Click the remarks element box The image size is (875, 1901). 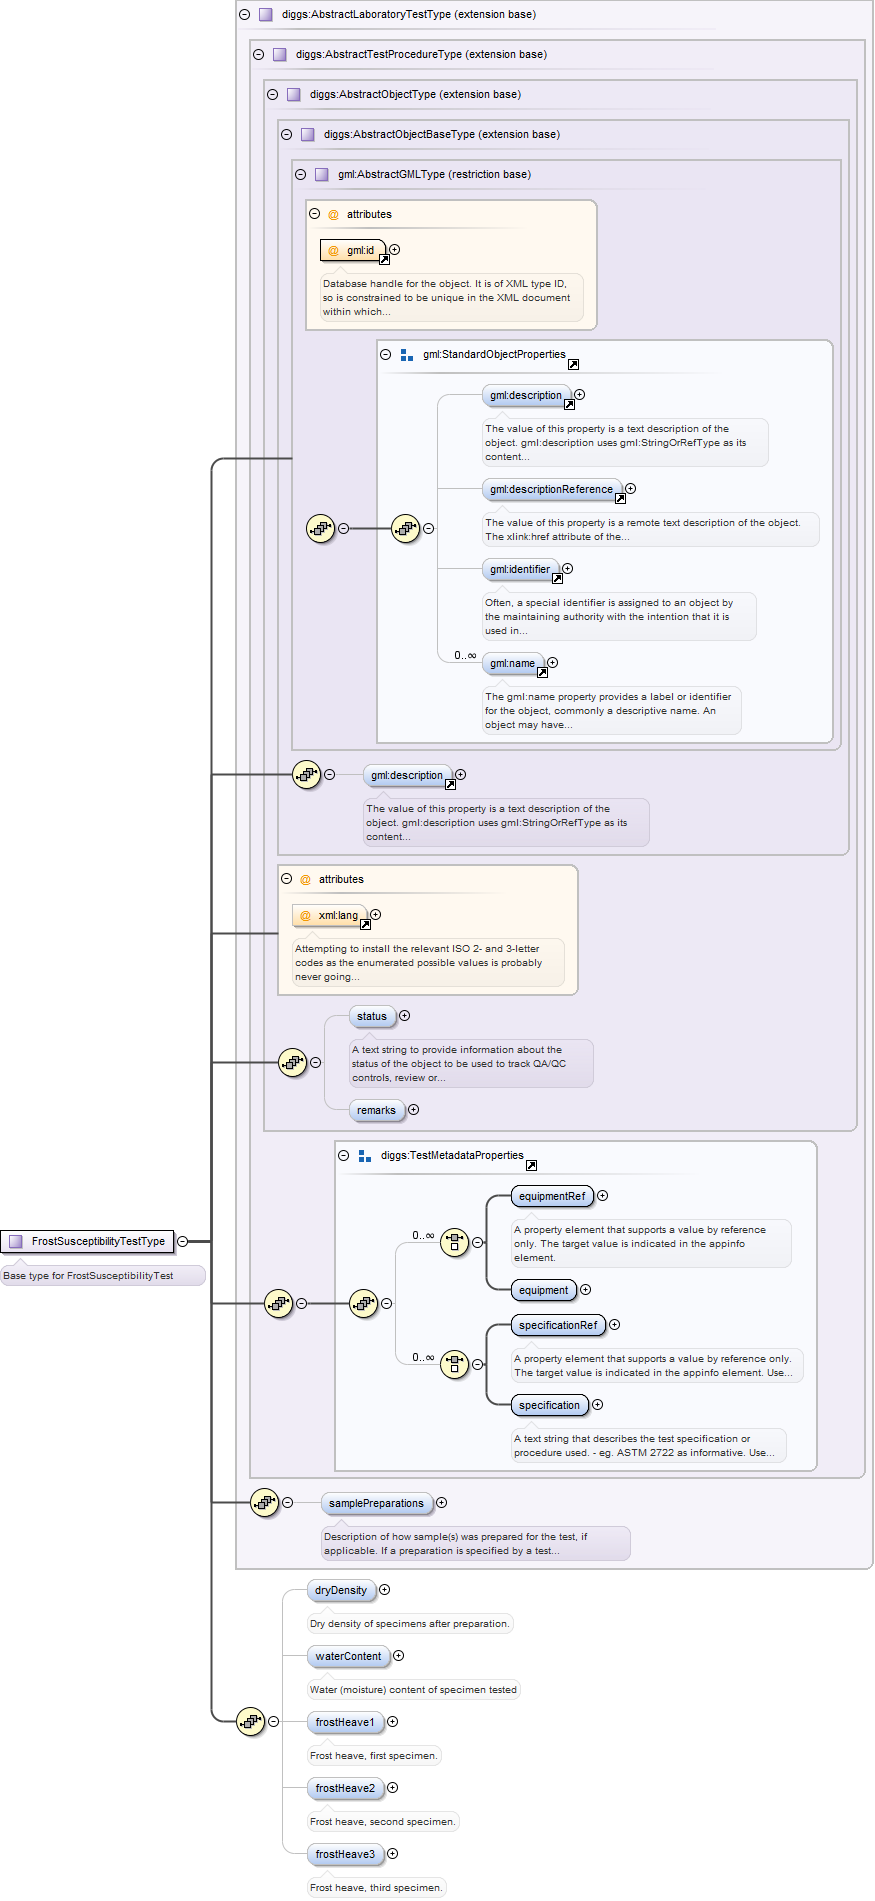click(376, 1110)
